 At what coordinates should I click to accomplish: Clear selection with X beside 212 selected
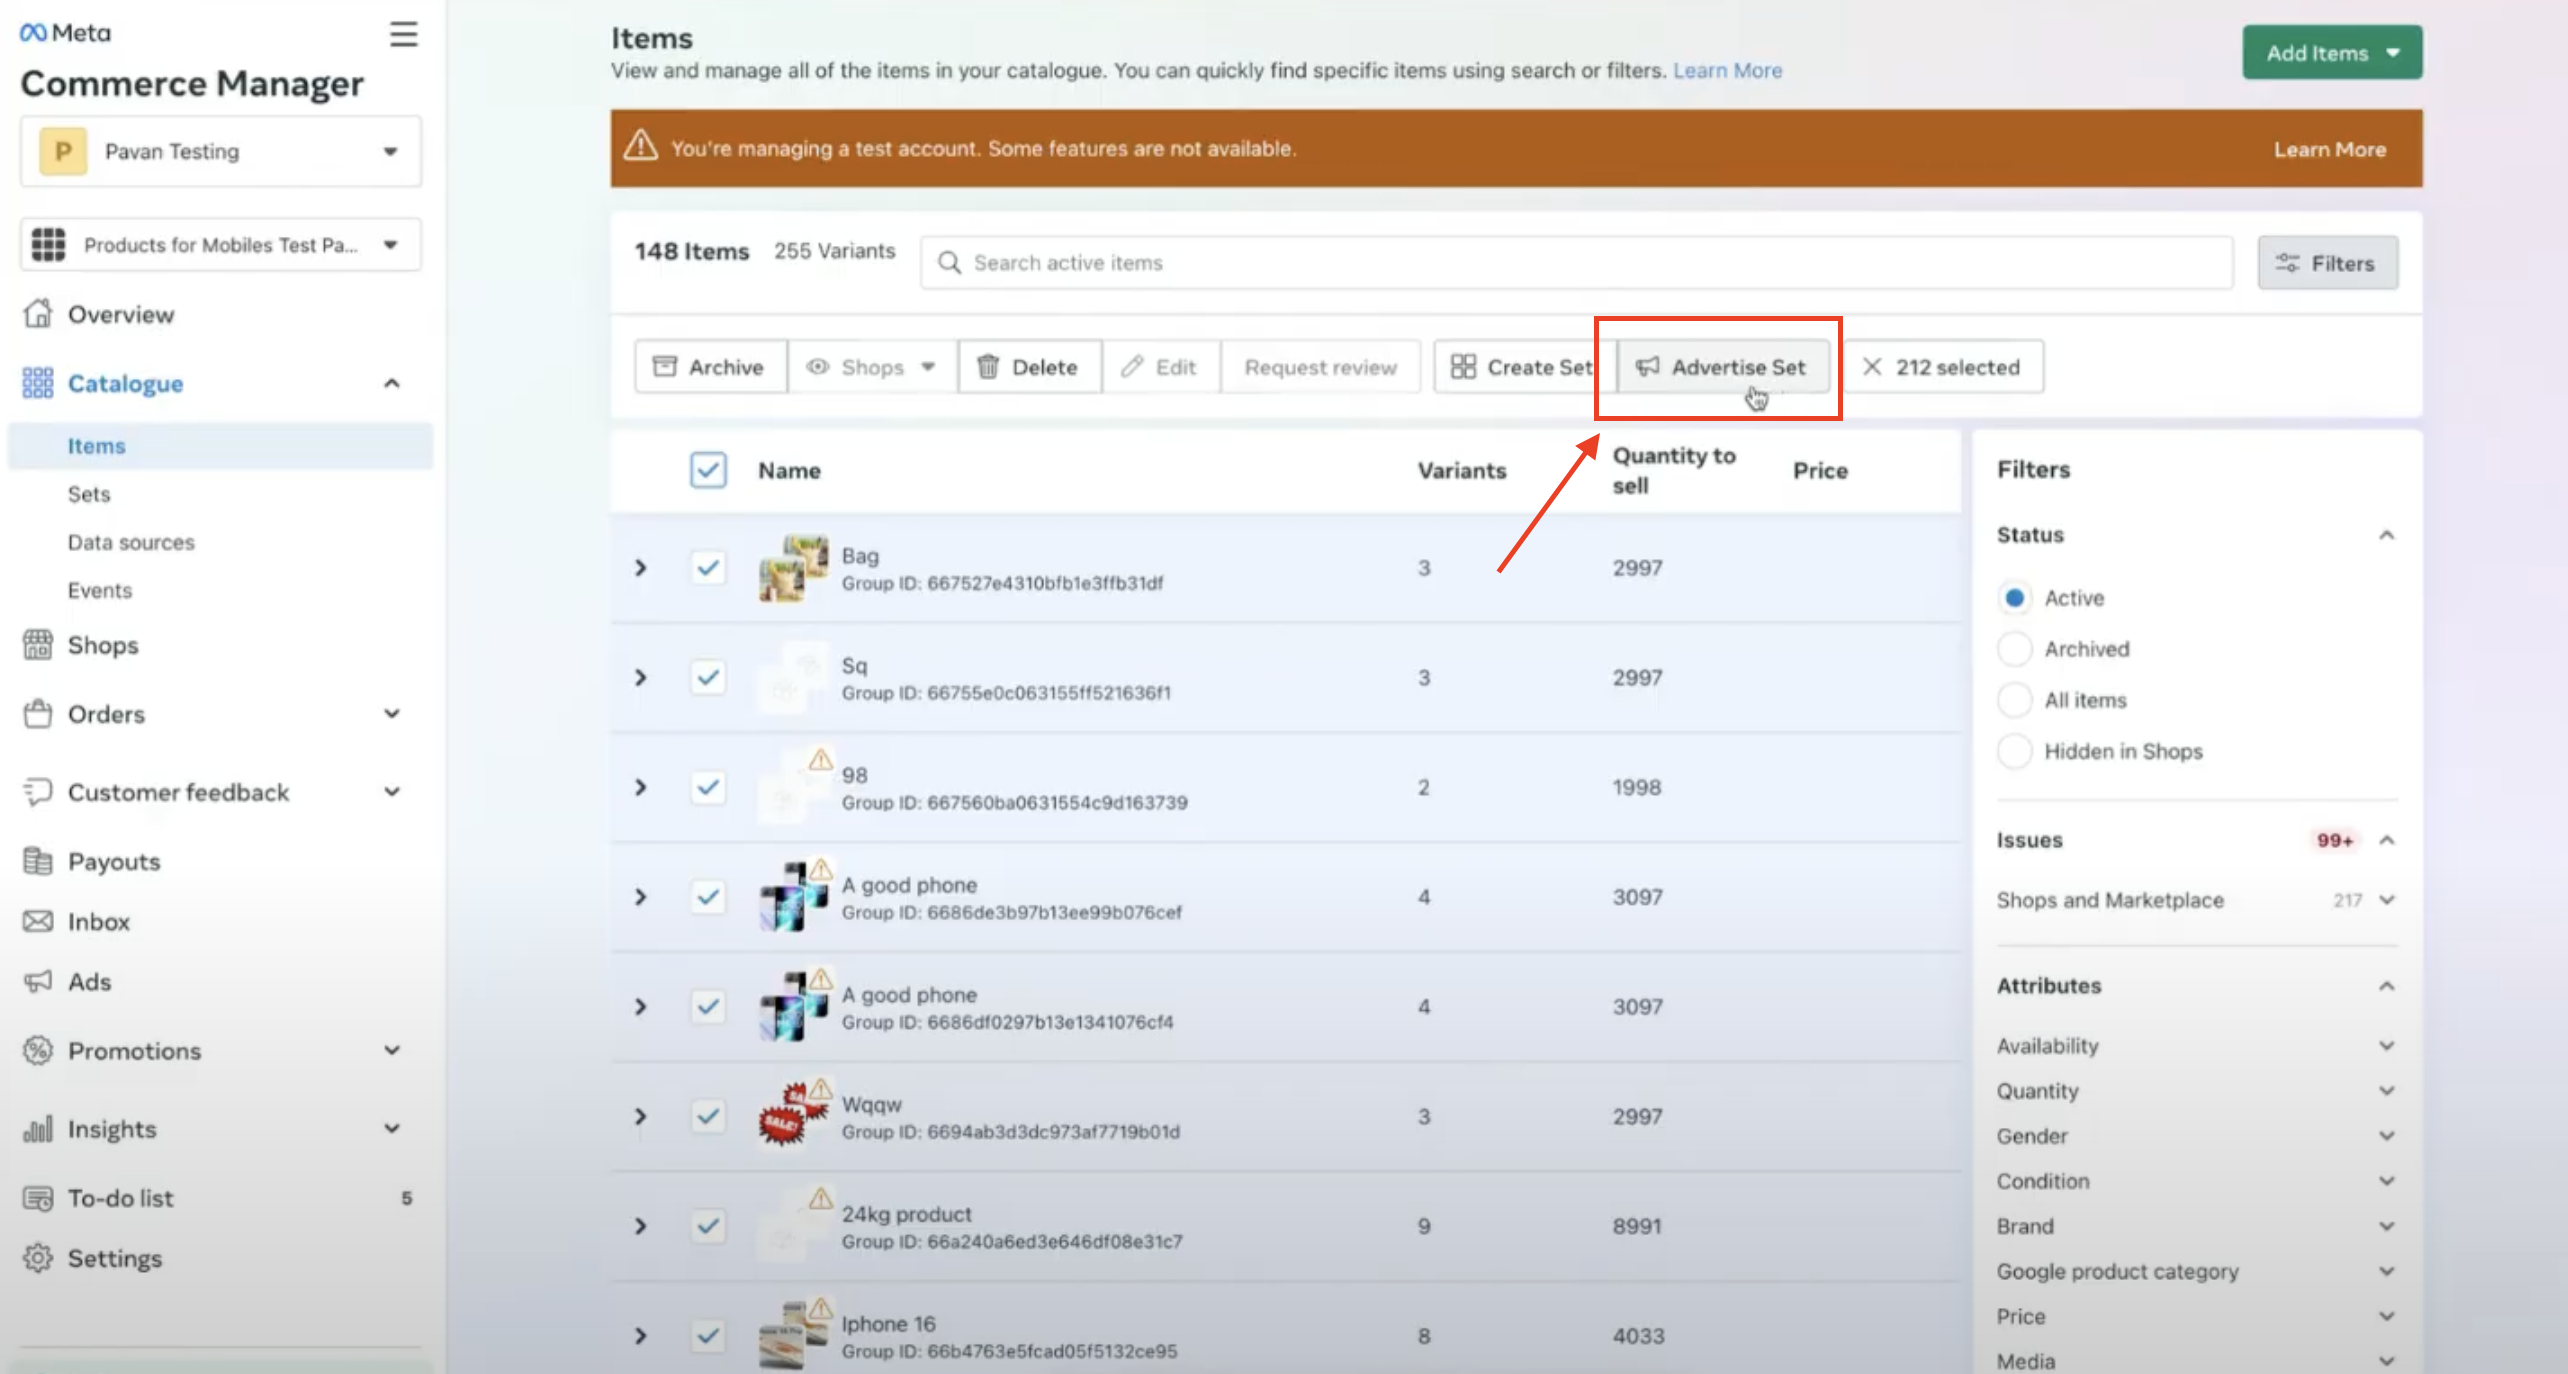coord(1872,367)
